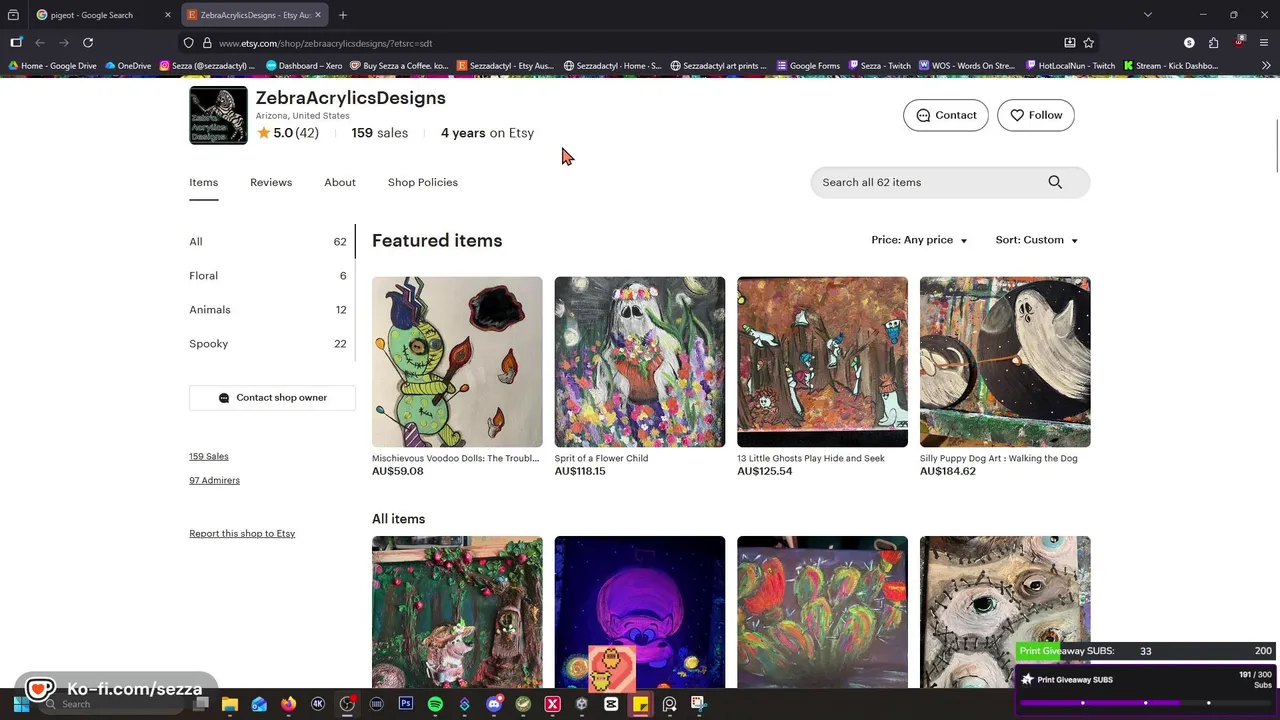Open the cactus painting thumbnail under All items
The image size is (1280, 720).
(822, 612)
